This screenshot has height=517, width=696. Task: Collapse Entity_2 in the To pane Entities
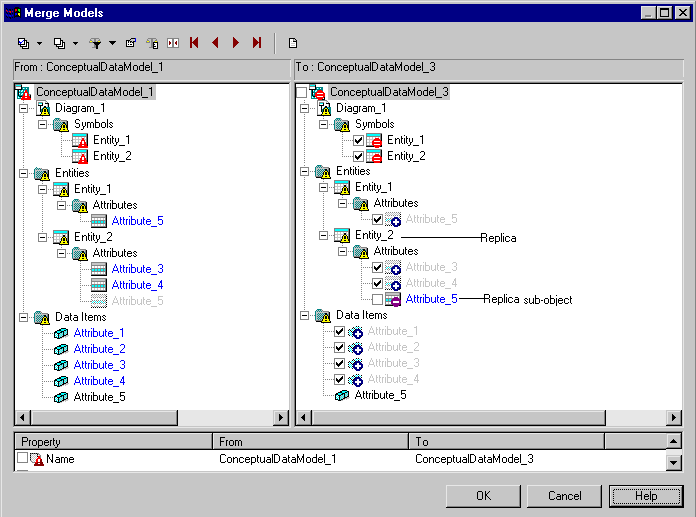[x=324, y=235]
